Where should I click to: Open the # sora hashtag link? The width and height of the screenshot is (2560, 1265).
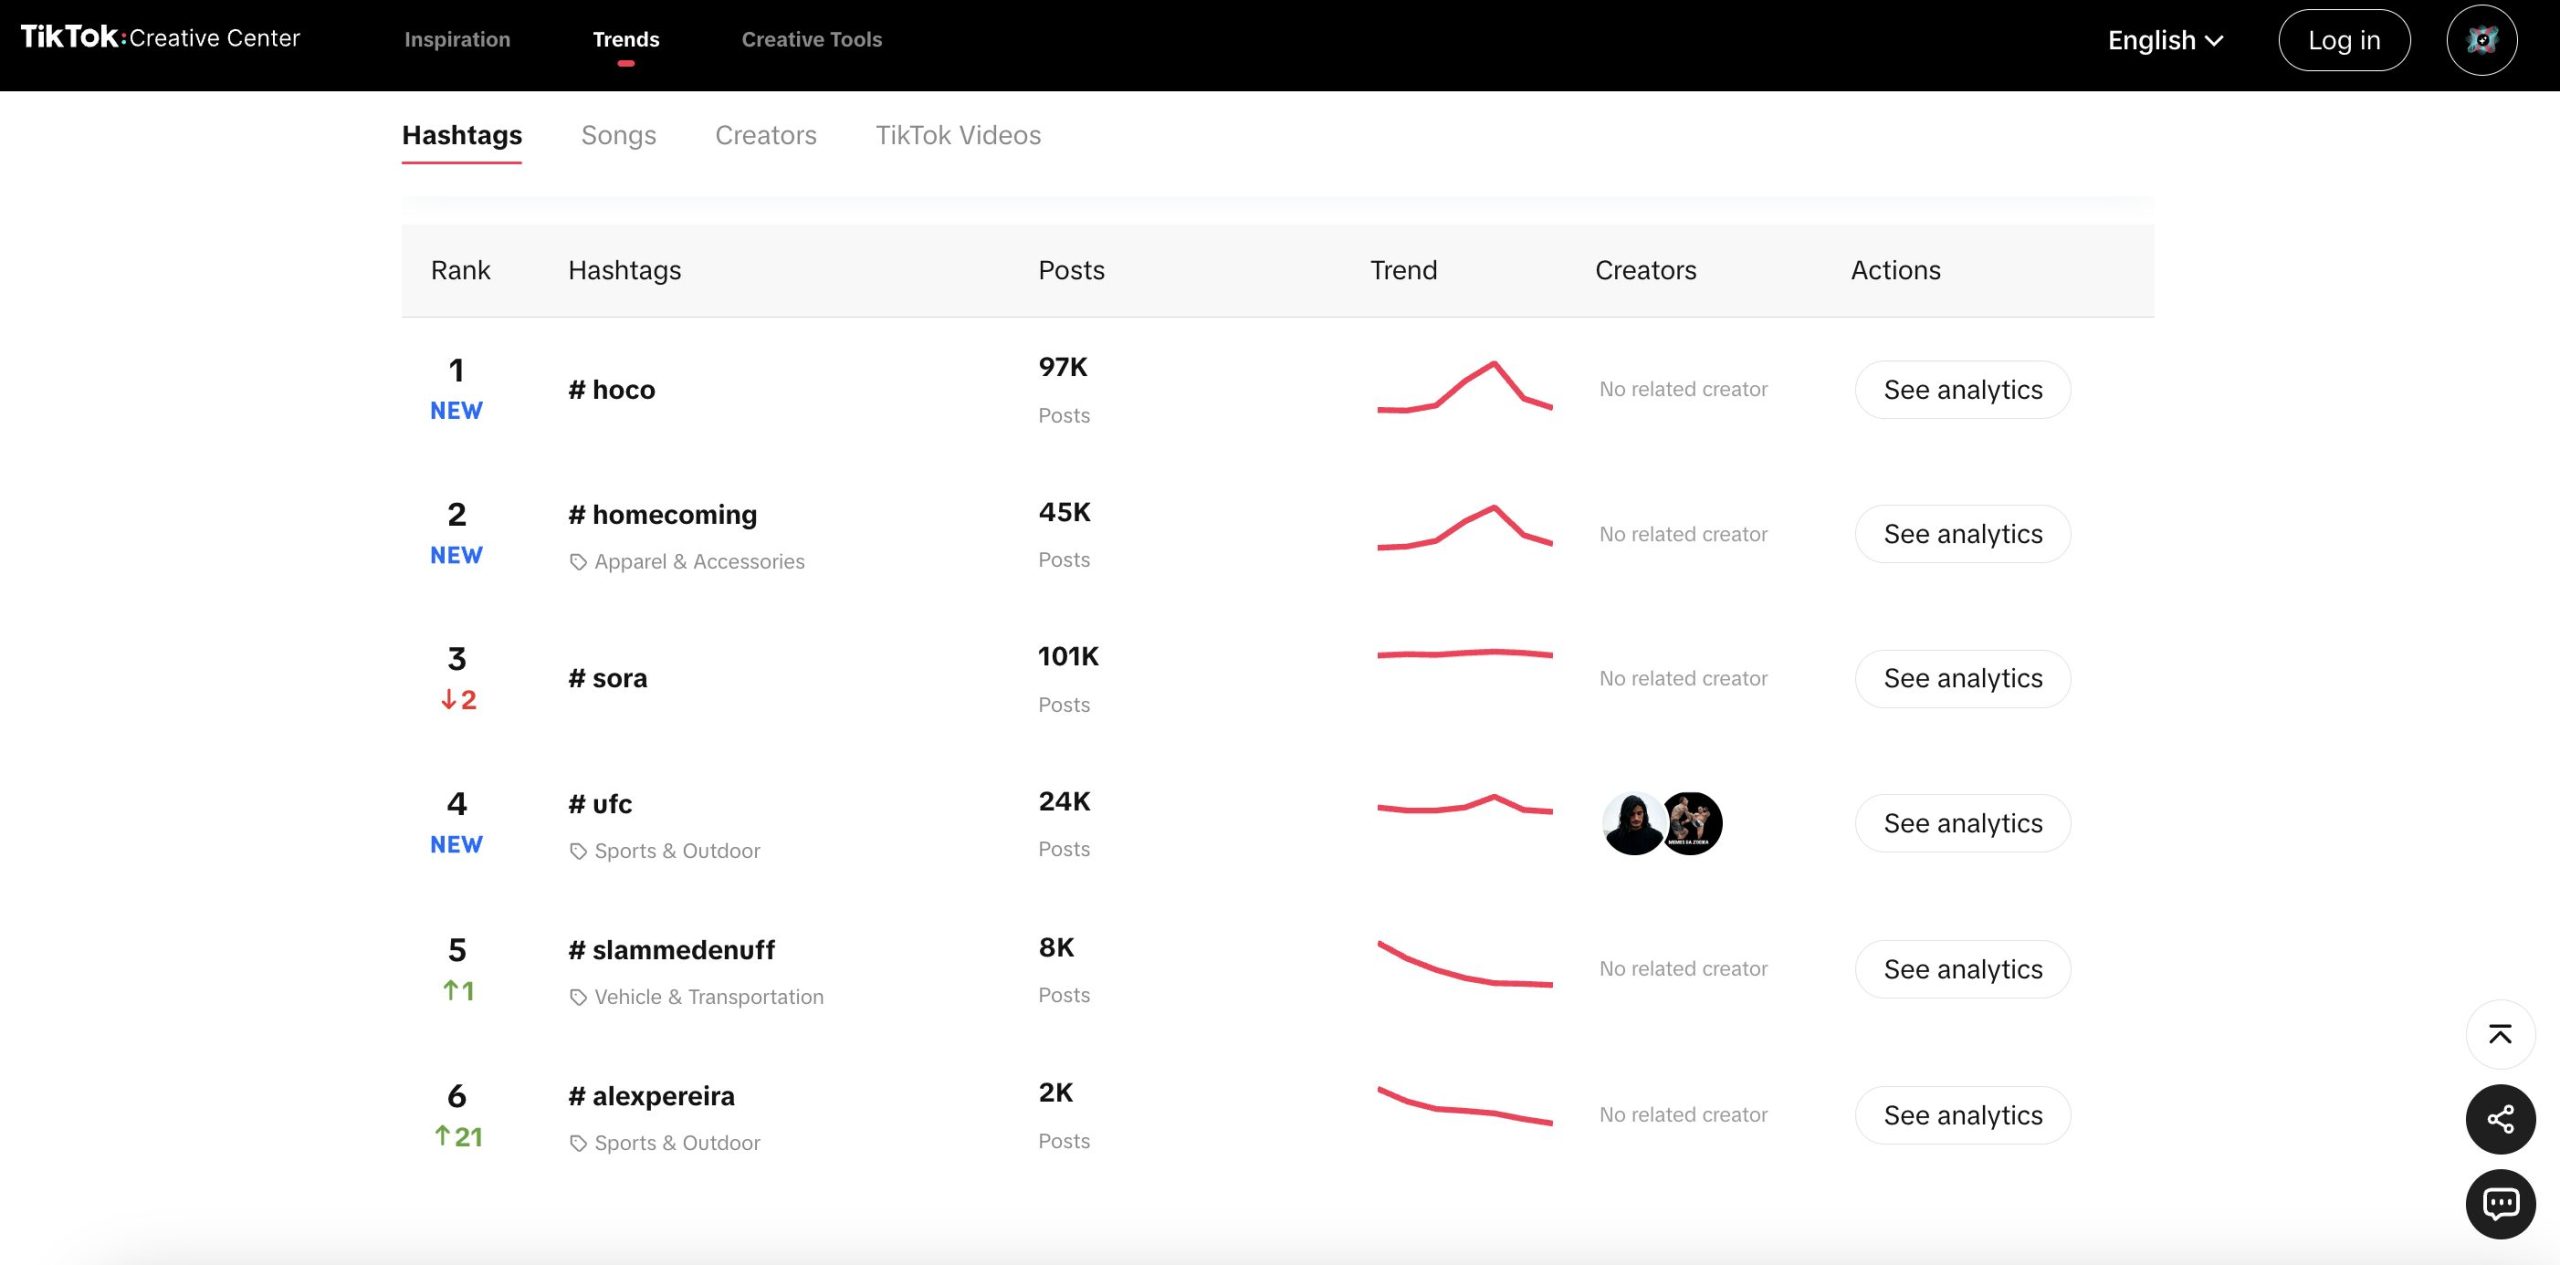(608, 678)
